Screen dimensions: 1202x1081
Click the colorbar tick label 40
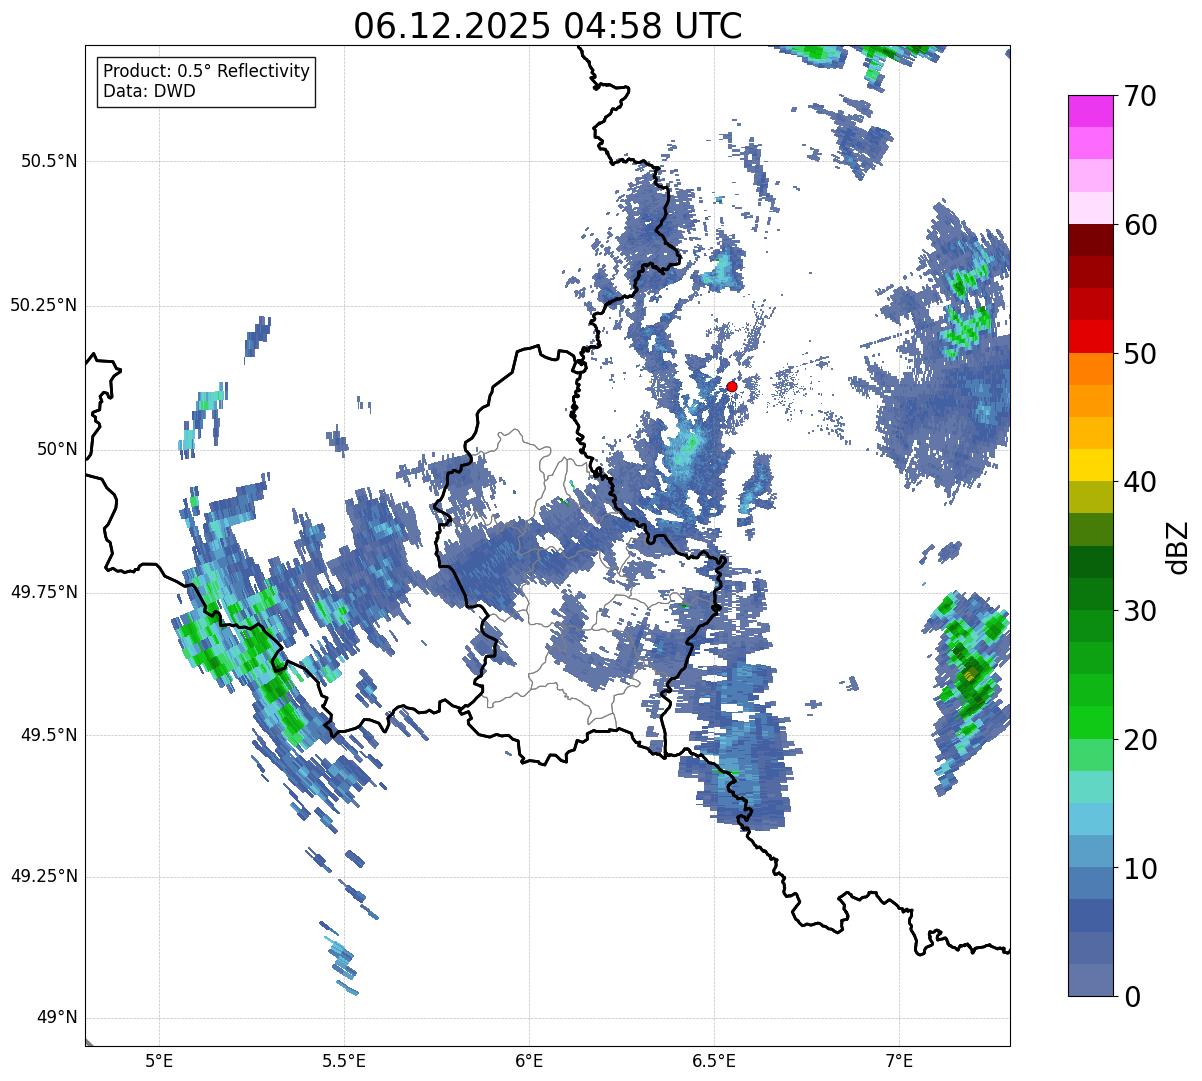pos(1139,482)
